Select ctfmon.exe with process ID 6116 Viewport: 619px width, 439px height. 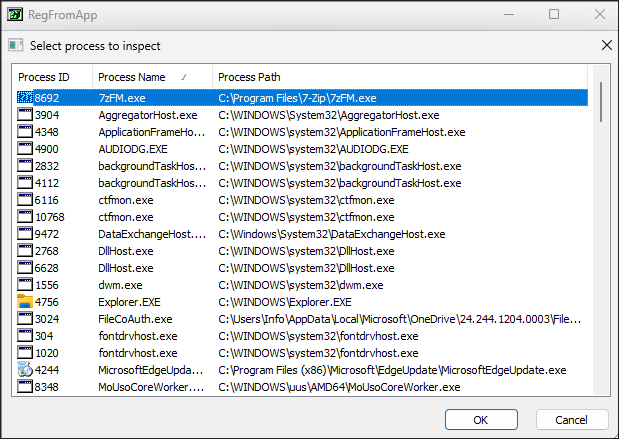pos(126,200)
